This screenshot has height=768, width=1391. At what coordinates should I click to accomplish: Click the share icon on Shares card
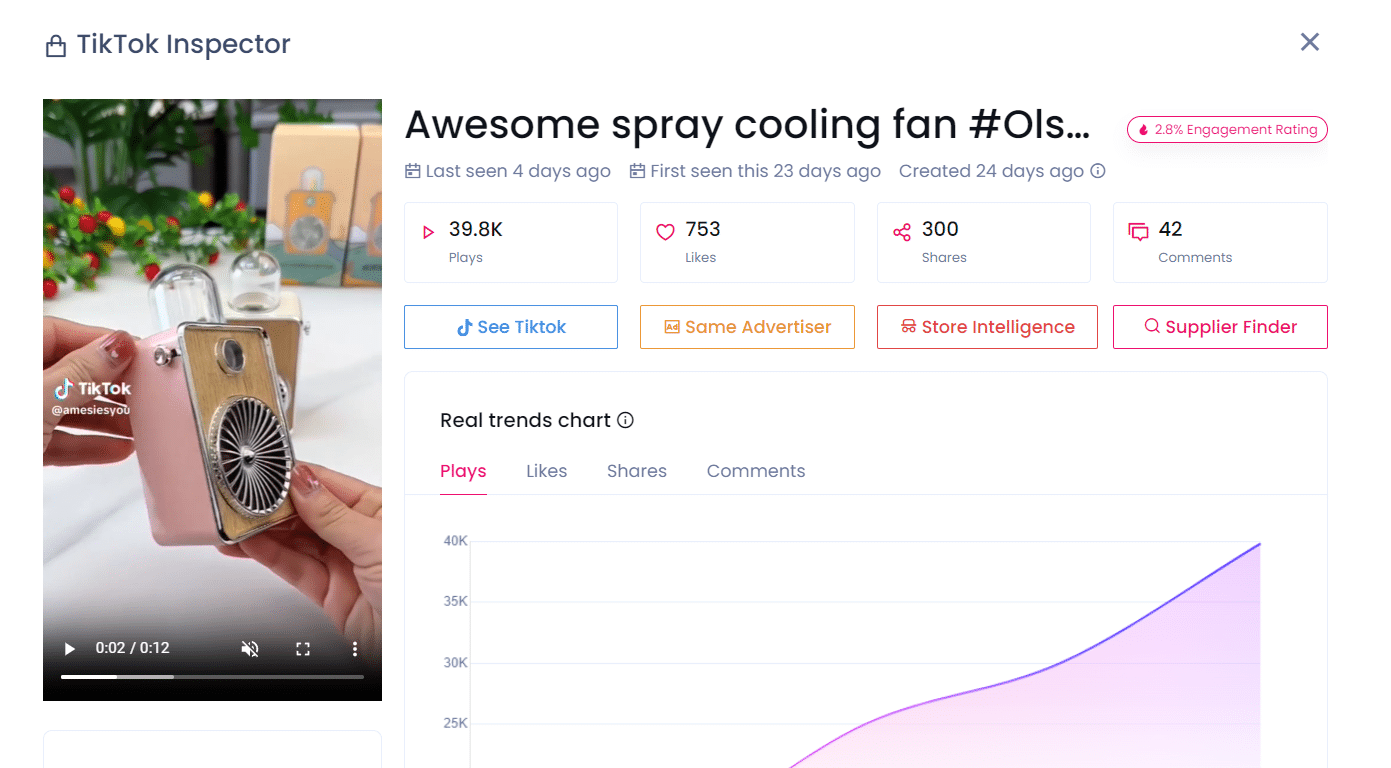click(902, 232)
